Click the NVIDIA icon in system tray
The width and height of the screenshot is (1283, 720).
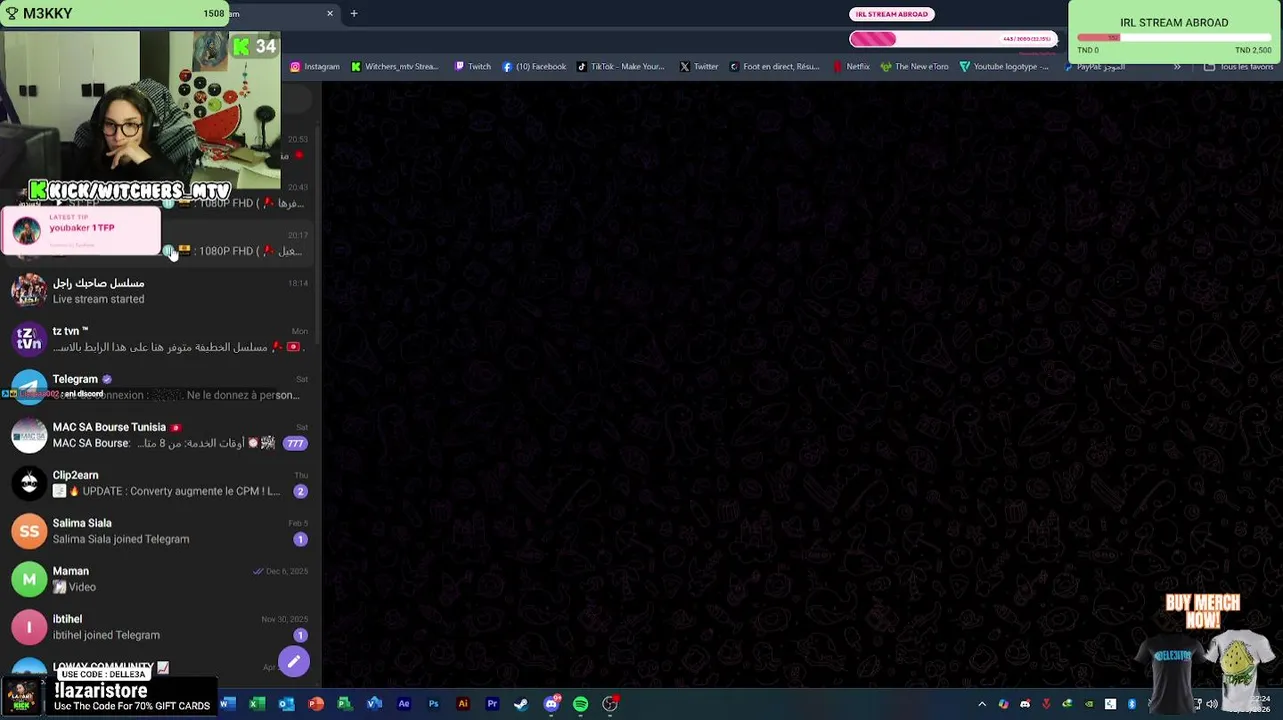click(x=1089, y=704)
